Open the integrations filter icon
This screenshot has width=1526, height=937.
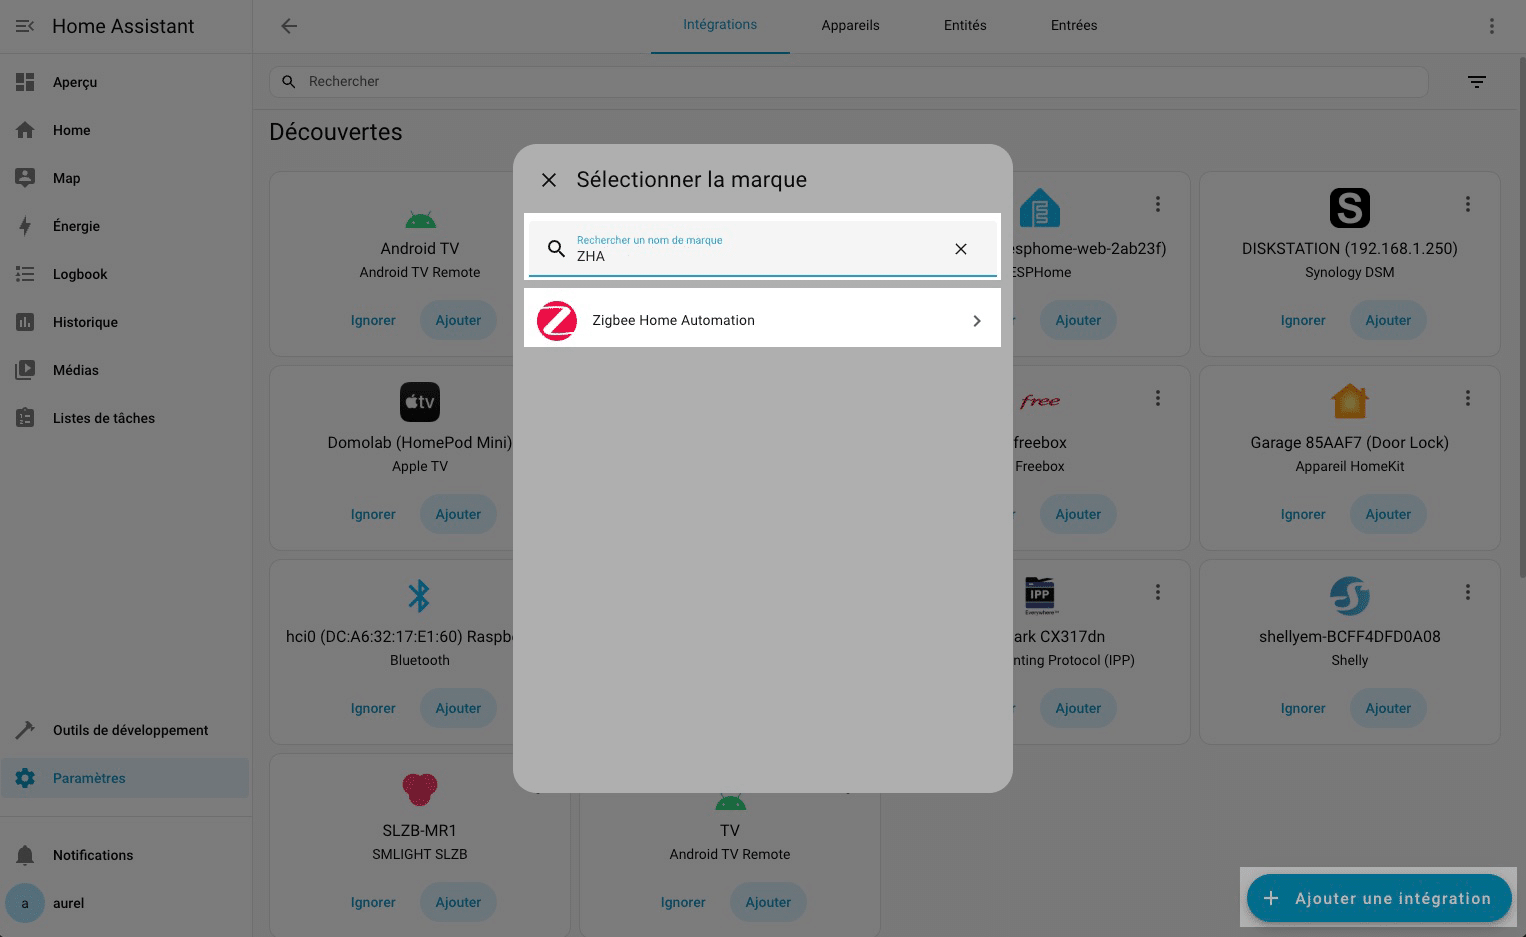1476,82
